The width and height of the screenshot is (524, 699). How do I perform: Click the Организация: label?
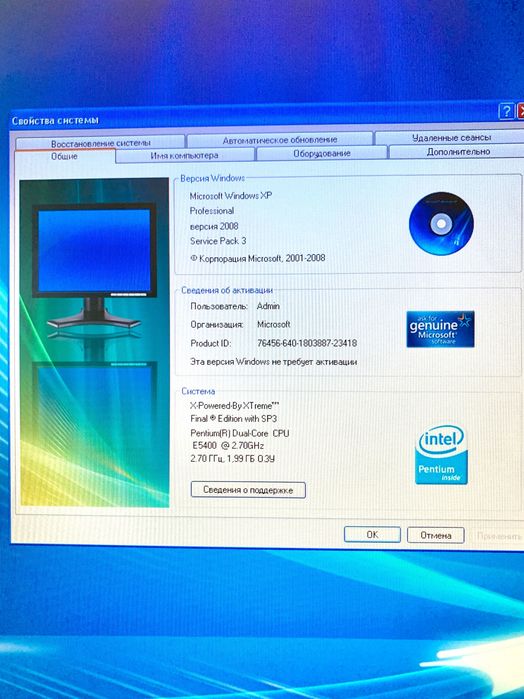(x=217, y=325)
